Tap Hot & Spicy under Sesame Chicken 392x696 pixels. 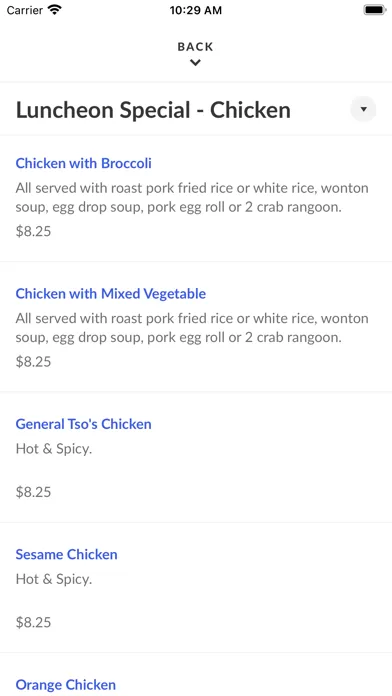[54, 579]
